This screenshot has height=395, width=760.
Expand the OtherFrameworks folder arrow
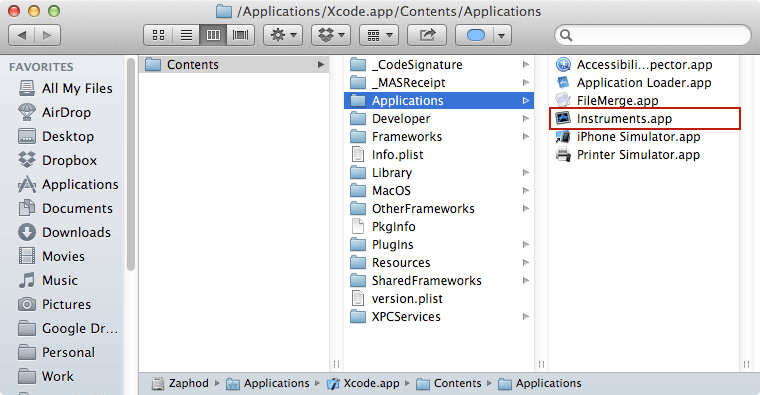525,208
